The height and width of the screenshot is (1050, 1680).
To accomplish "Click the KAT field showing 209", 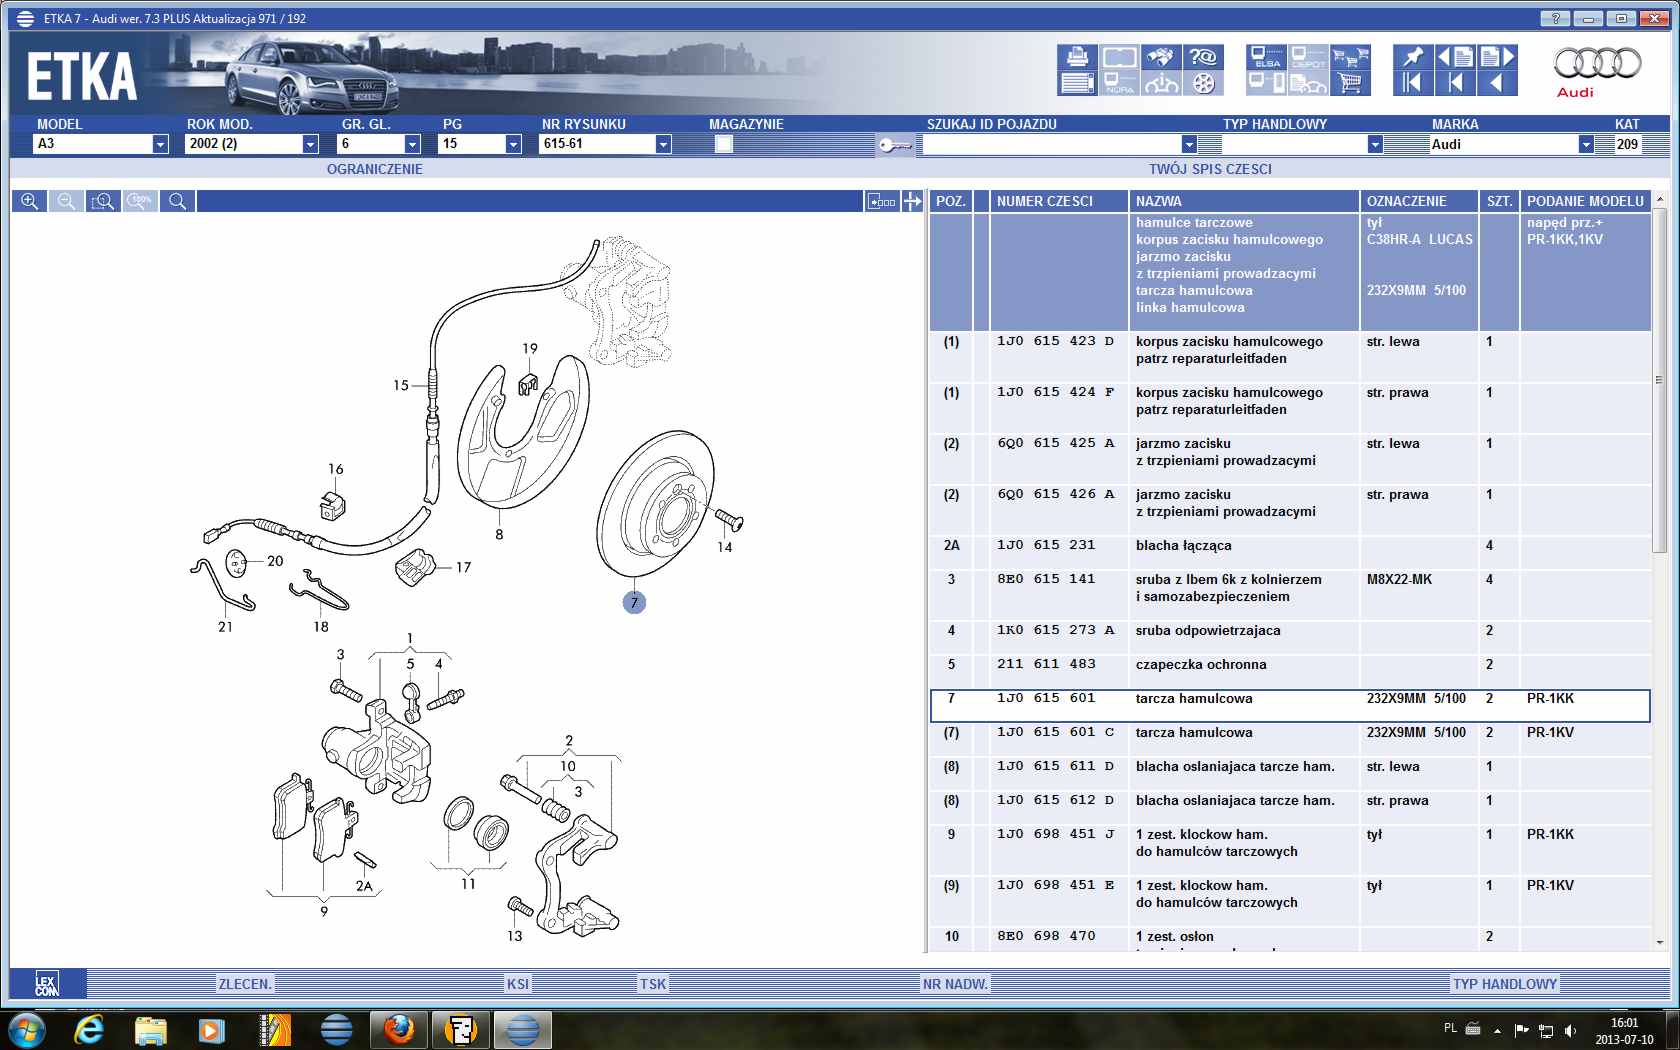I will (1628, 144).
